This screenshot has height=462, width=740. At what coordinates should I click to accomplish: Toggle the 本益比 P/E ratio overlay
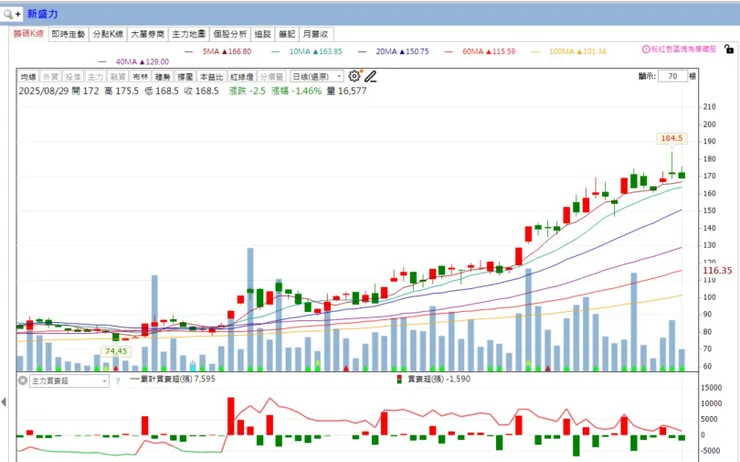point(211,76)
